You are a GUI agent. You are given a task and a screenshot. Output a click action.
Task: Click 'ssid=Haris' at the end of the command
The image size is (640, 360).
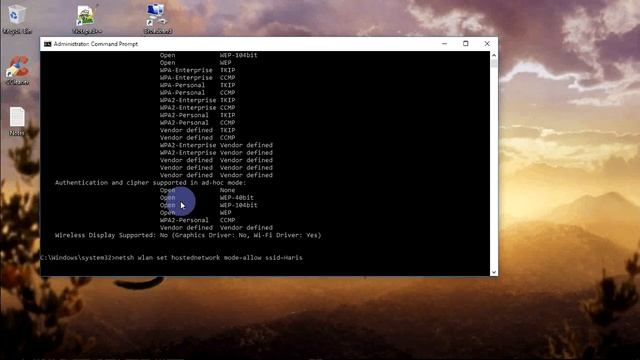coord(284,258)
